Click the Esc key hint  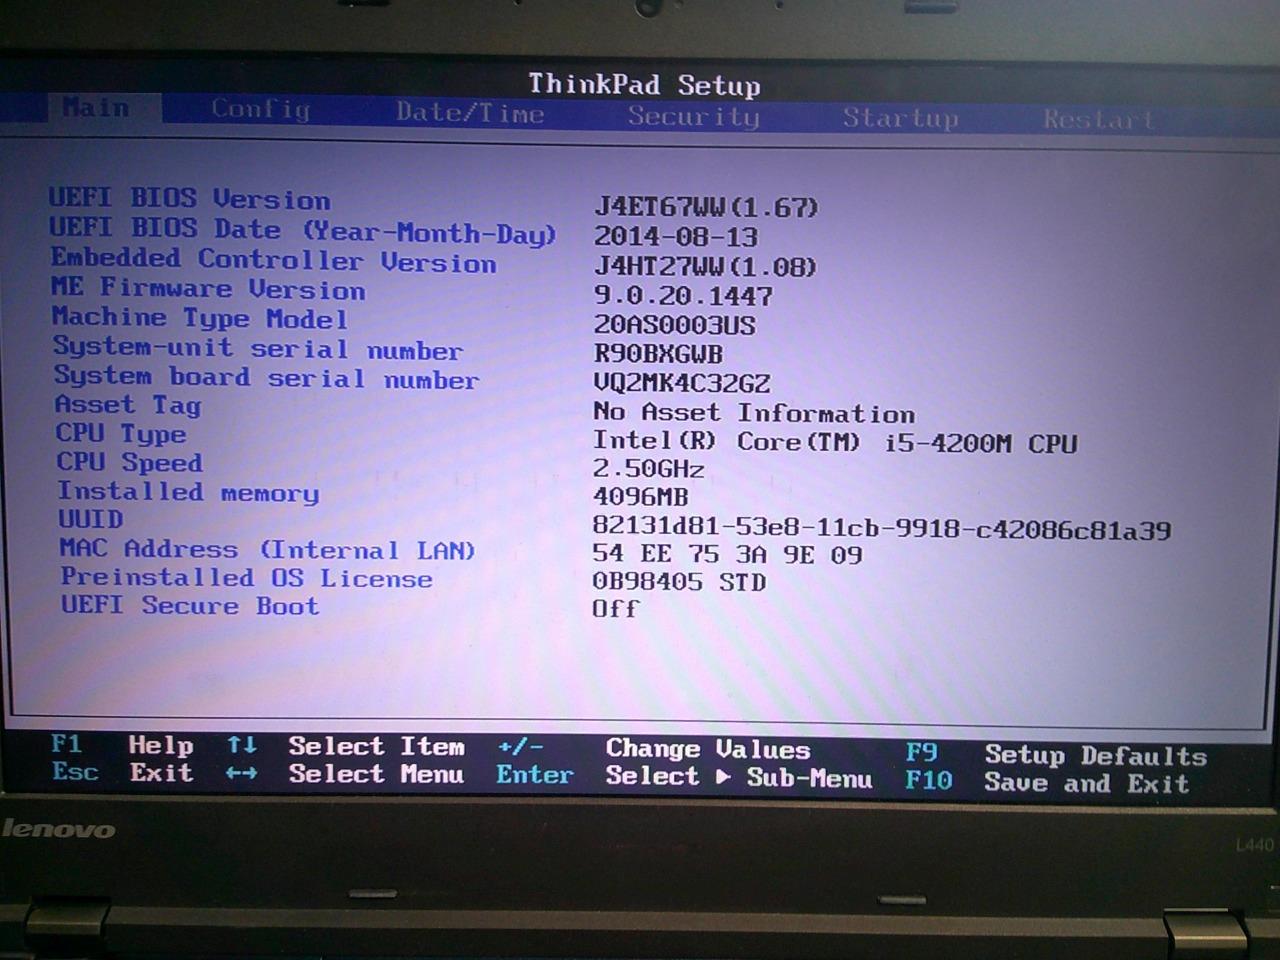(75, 772)
